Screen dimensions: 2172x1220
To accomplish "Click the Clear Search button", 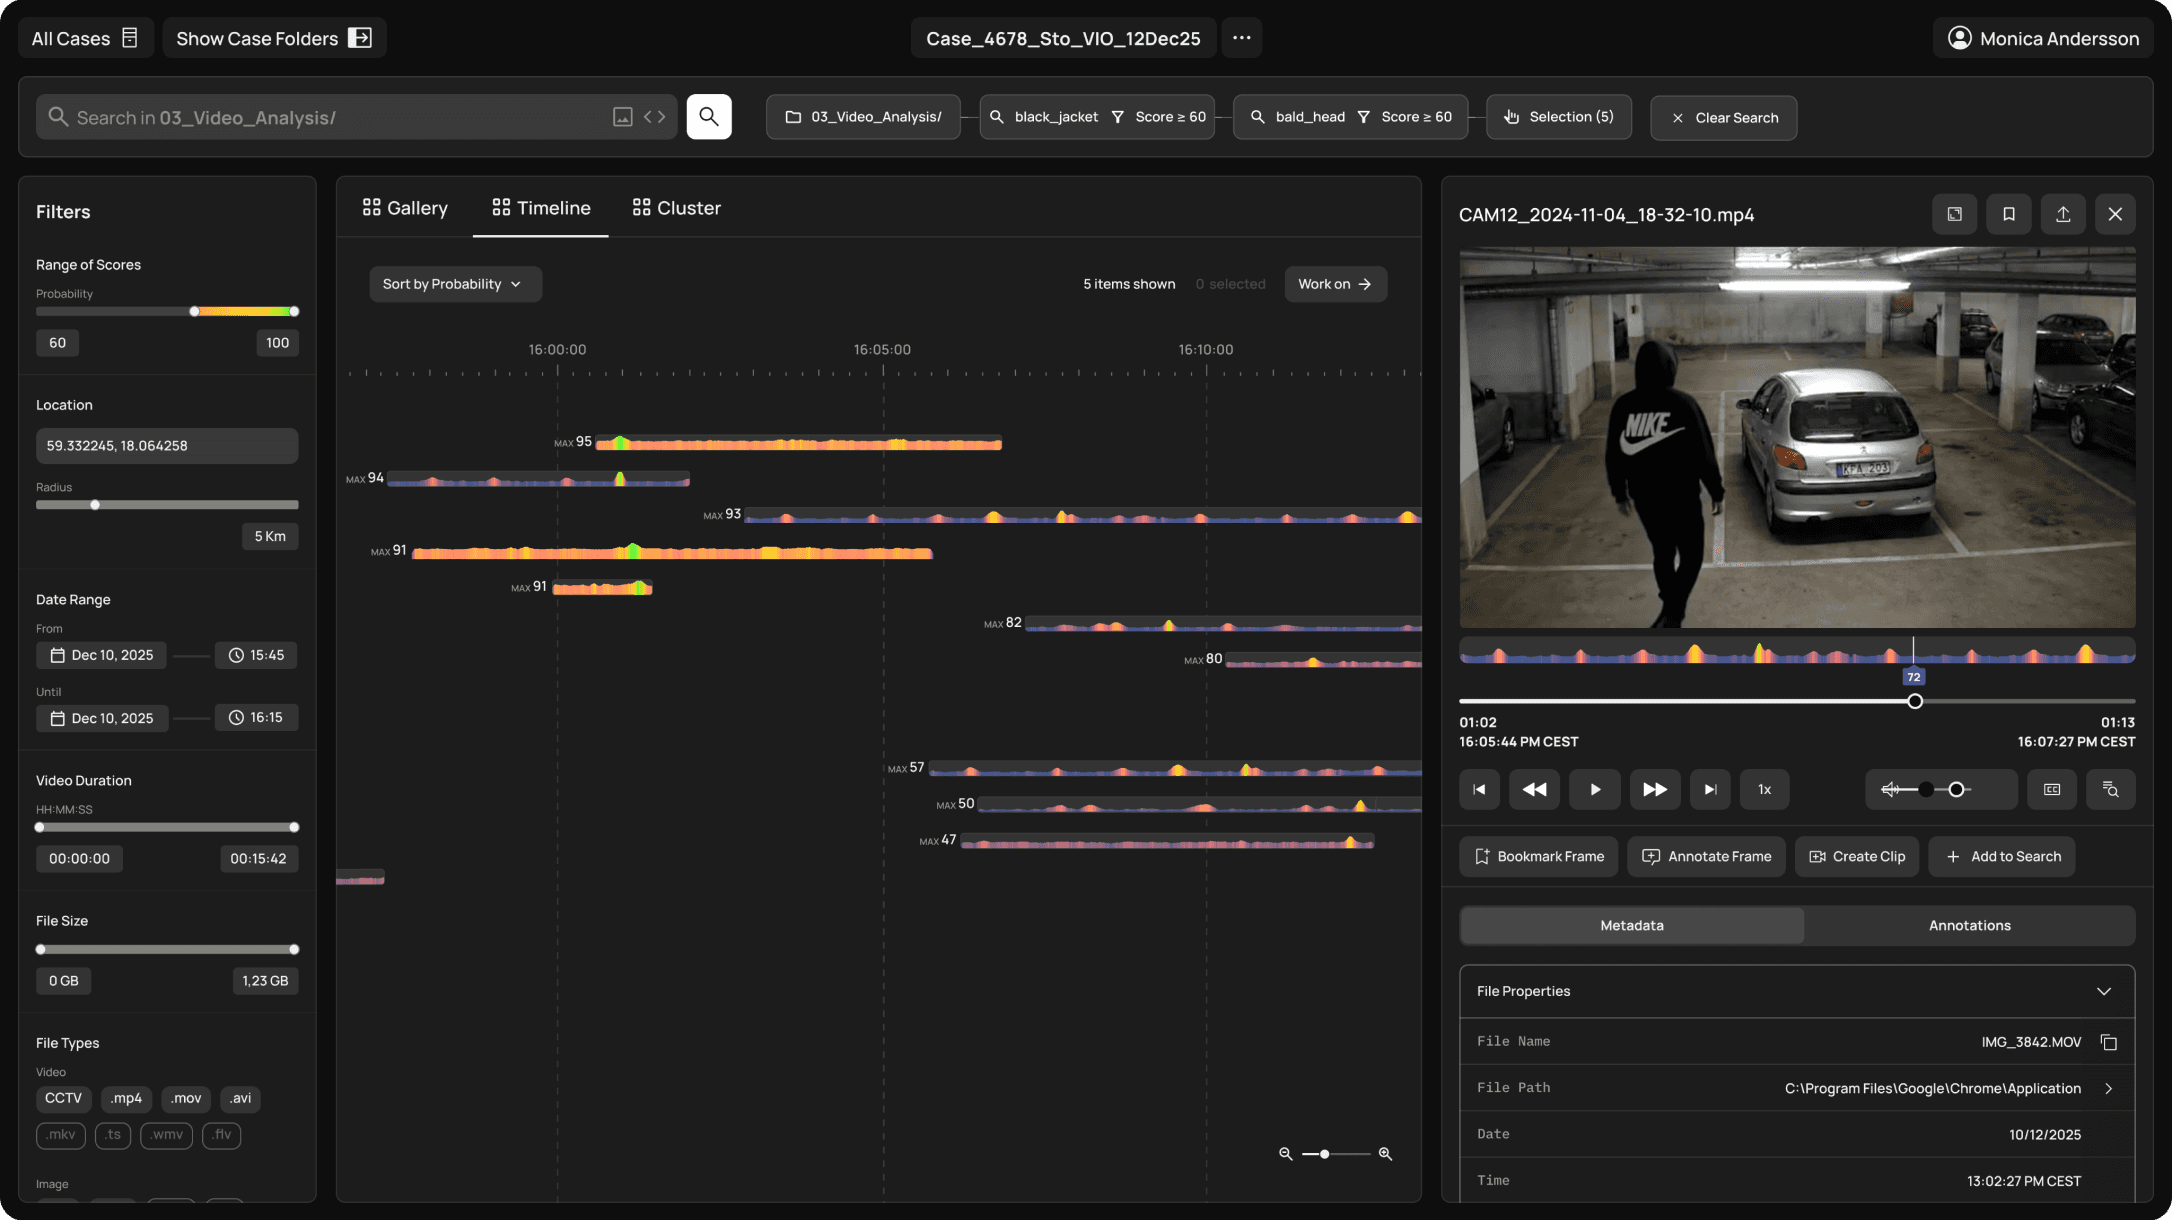I will coord(1723,118).
